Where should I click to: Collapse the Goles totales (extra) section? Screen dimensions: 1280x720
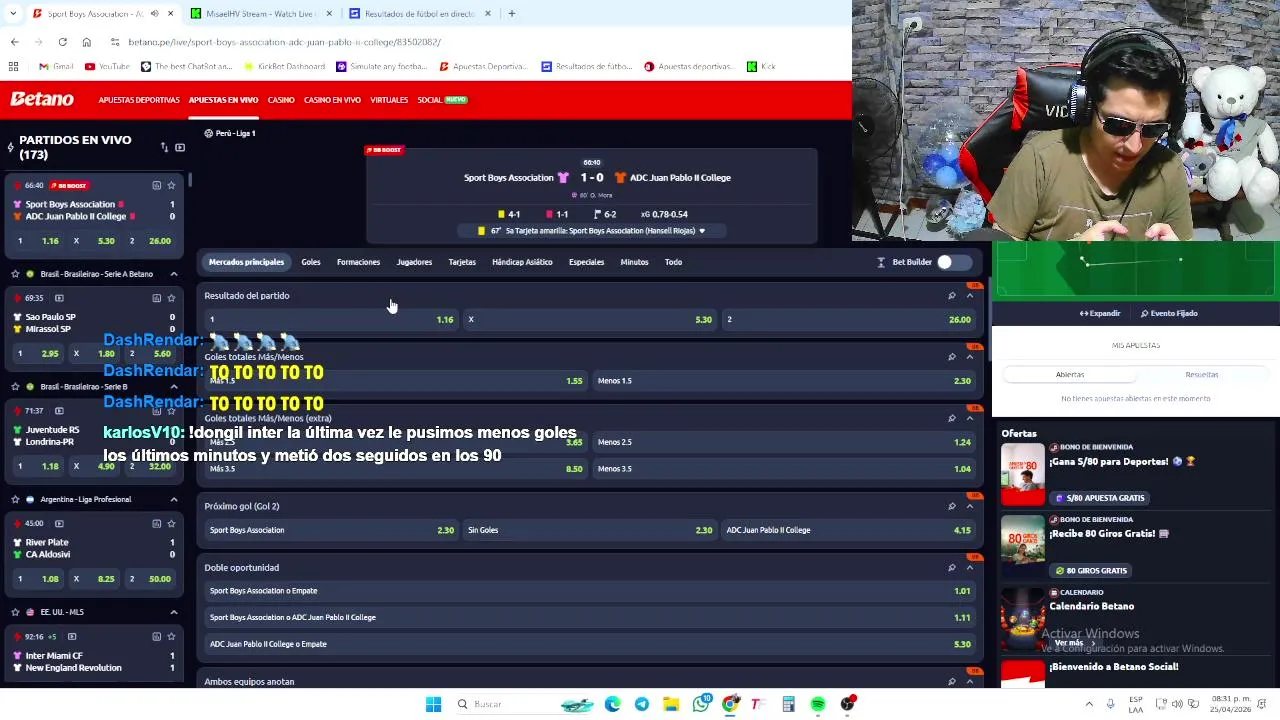[x=969, y=418]
